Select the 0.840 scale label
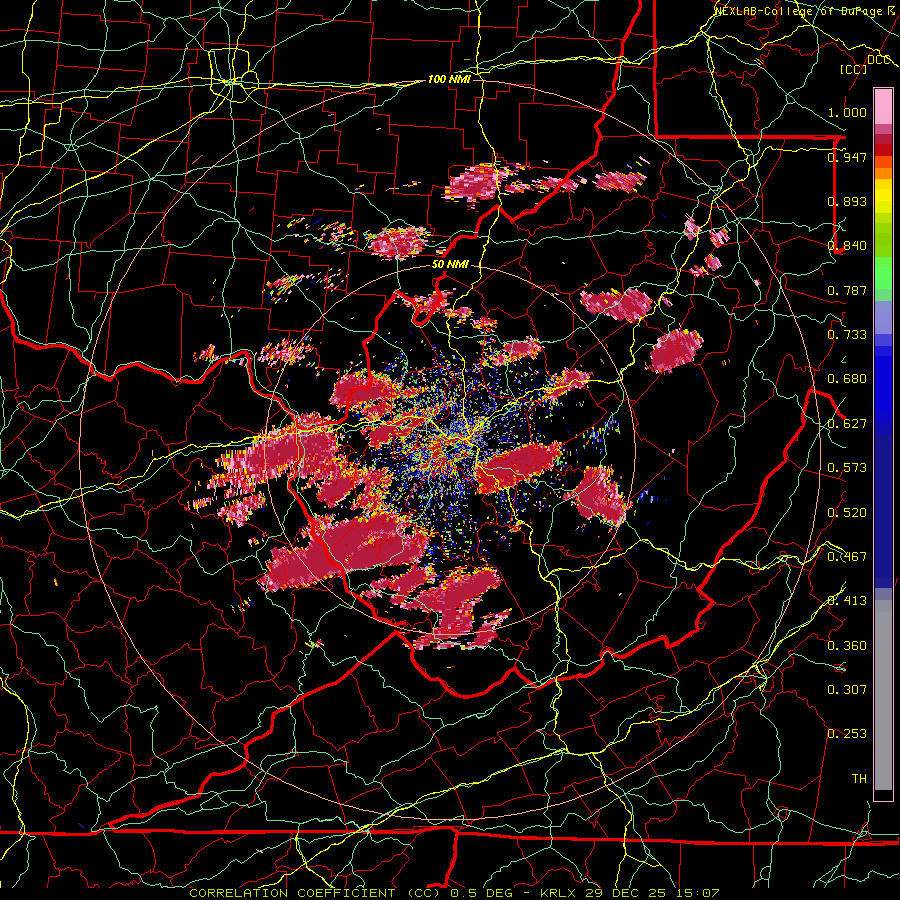This screenshot has height=900, width=900. click(x=847, y=246)
